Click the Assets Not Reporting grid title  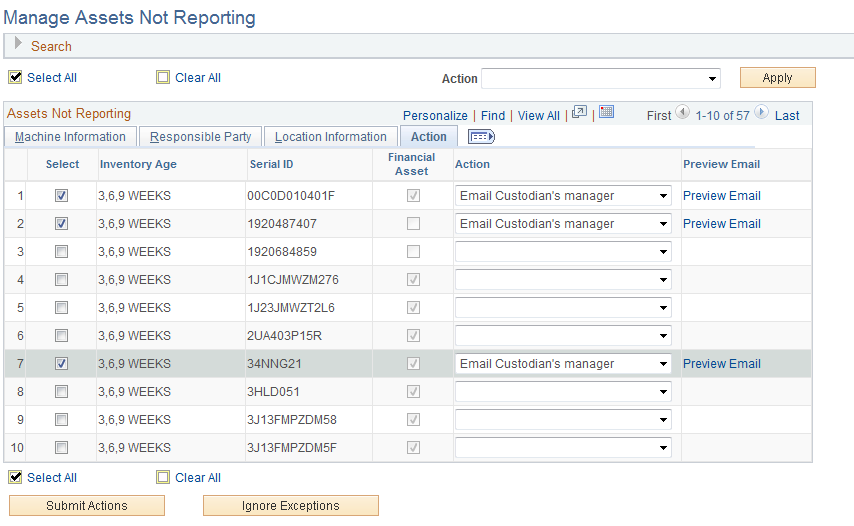(x=69, y=113)
